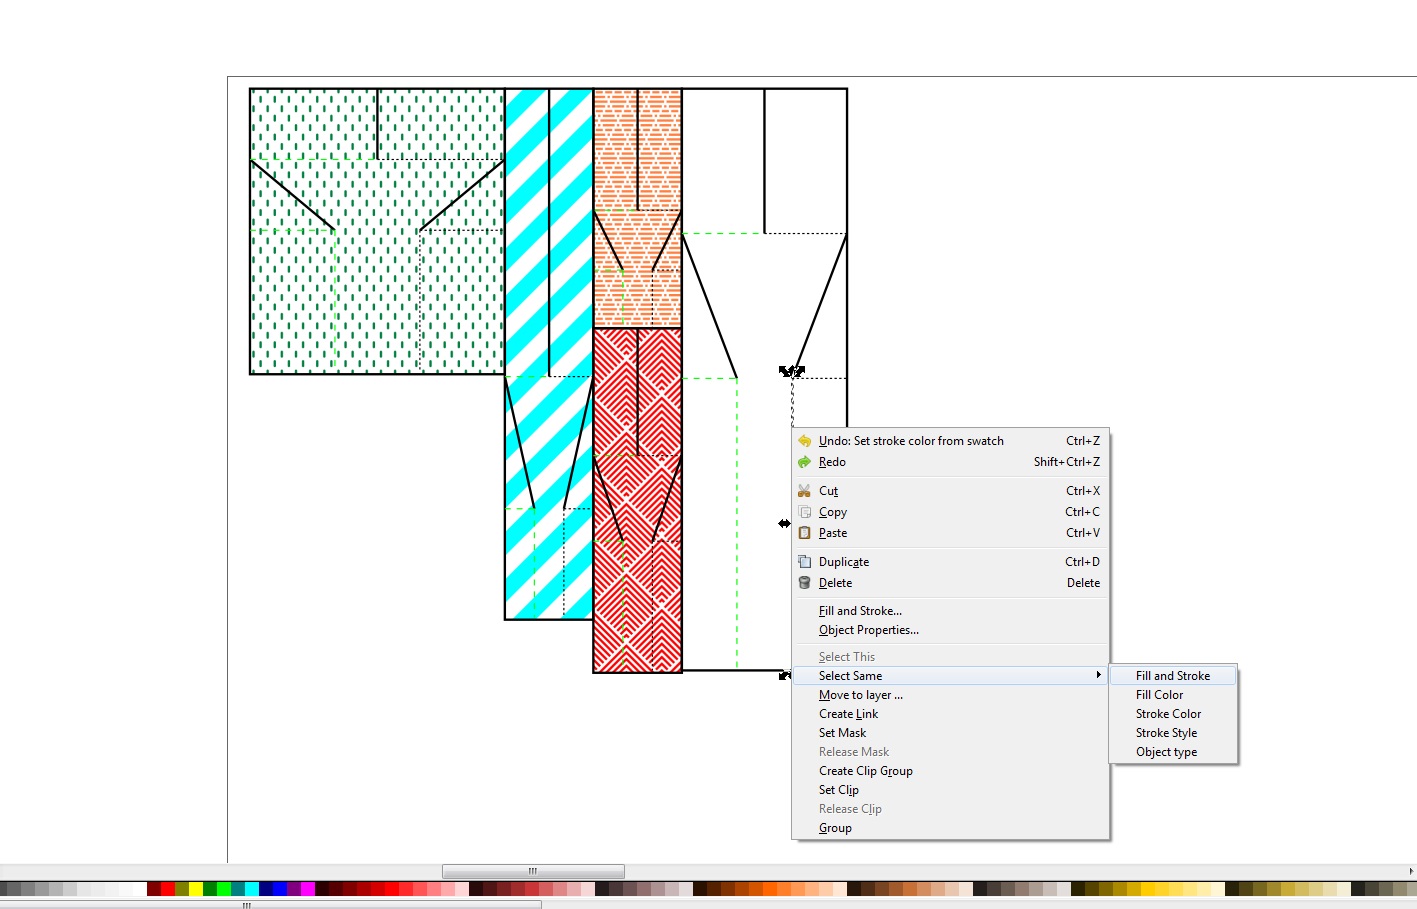
Task: Pick the magenta palette swatch
Action: (308, 889)
